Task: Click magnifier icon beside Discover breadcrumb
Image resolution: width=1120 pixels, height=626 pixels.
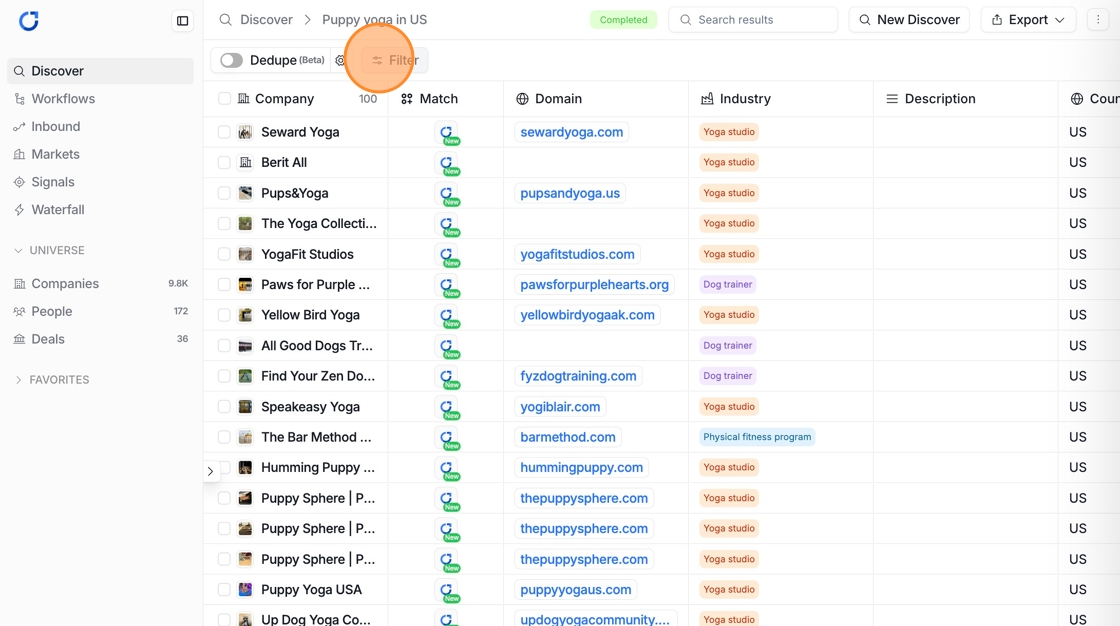Action: tap(225, 20)
